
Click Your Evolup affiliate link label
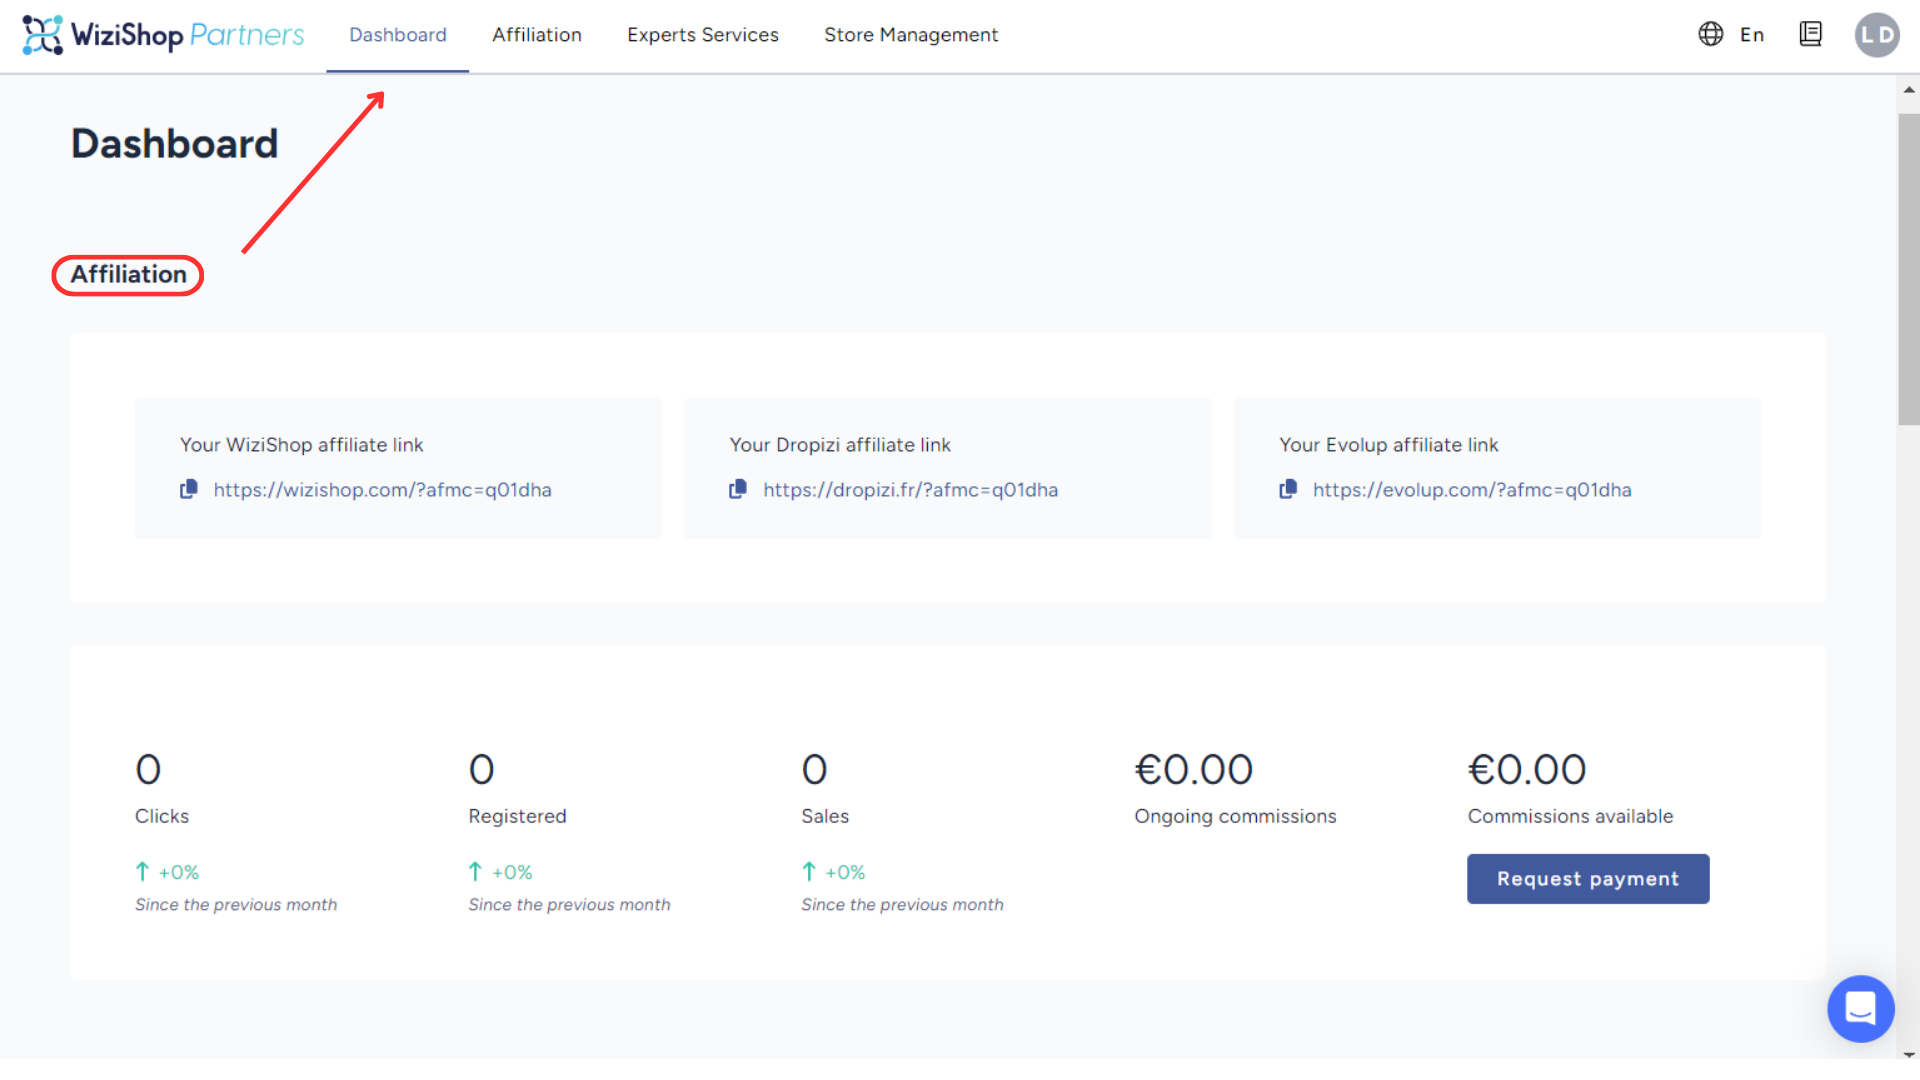coord(1389,445)
